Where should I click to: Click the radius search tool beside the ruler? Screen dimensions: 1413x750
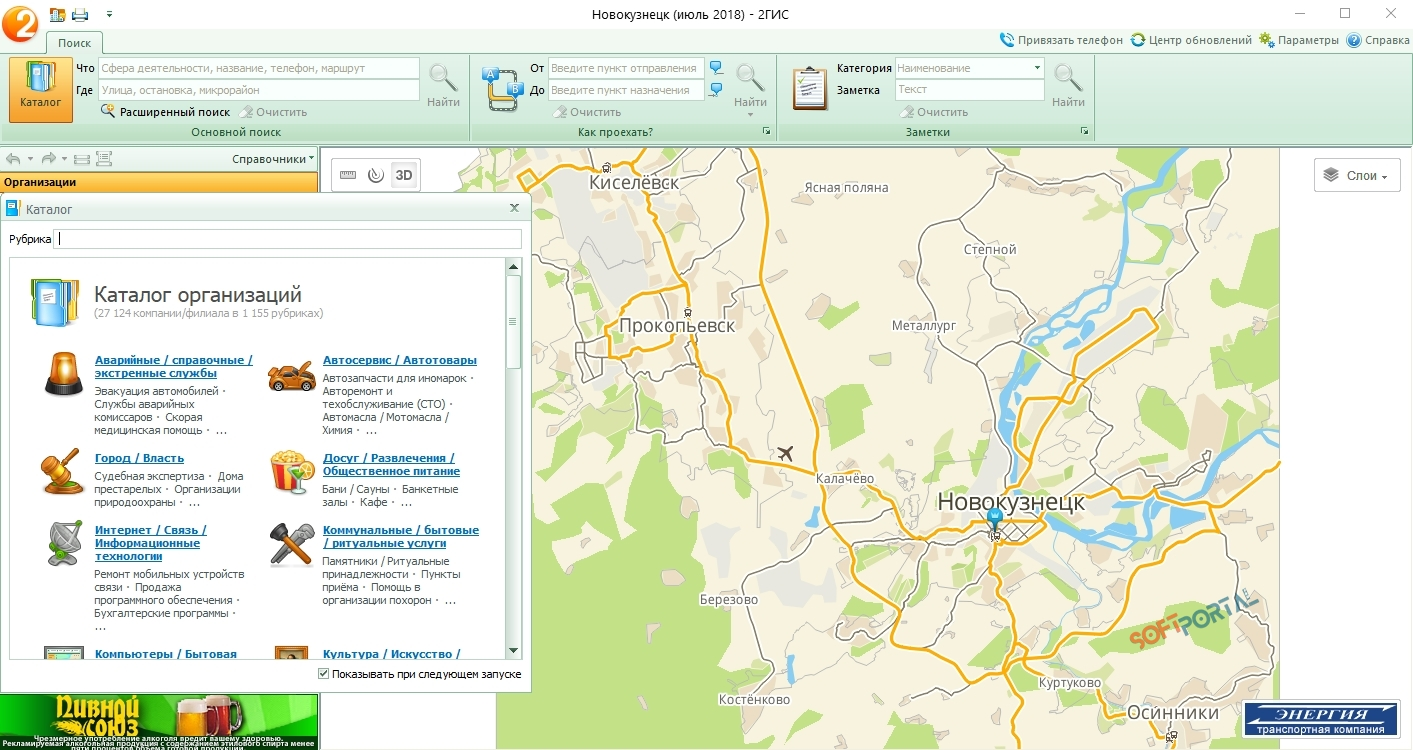coord(376,176)
